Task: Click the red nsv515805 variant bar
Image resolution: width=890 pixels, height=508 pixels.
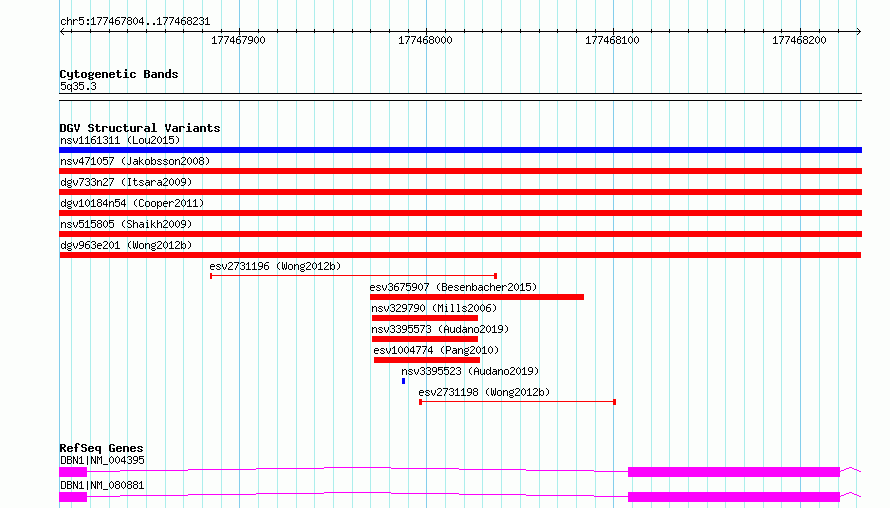Action: pos(460,234)
